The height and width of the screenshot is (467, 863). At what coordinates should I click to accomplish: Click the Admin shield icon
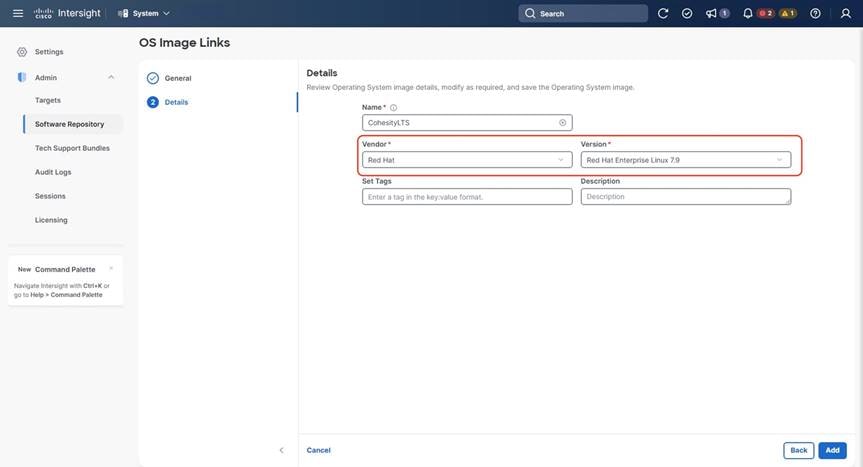21,78
